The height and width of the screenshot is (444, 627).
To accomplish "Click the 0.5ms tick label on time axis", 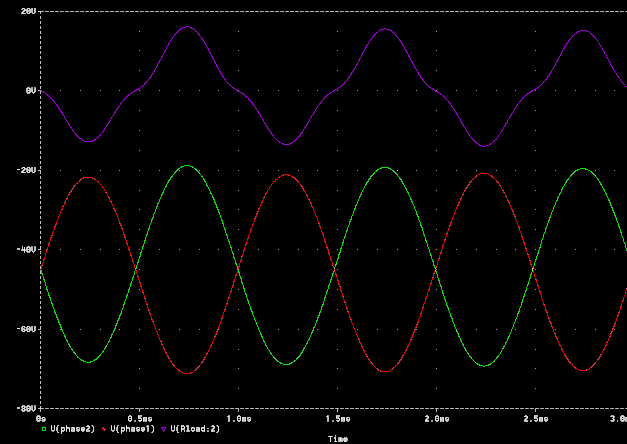I will point(139,417).
